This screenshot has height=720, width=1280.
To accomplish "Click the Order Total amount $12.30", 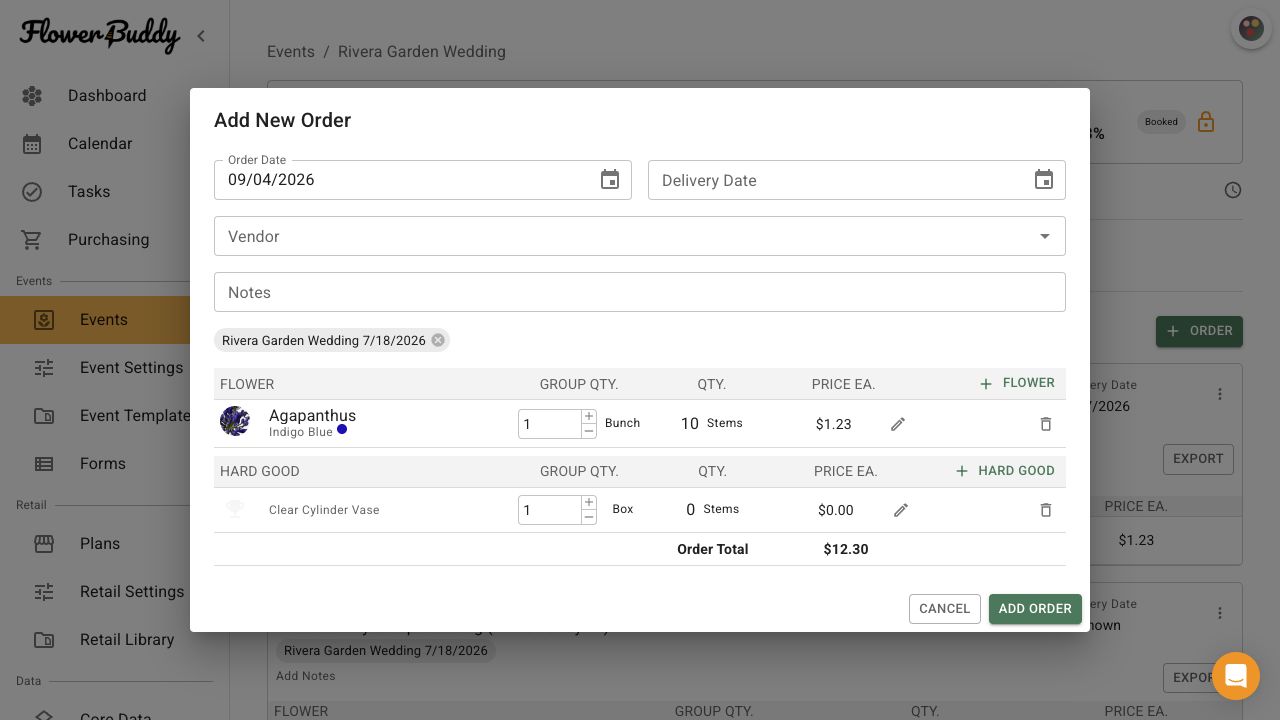I will click(x=846, y=549).
